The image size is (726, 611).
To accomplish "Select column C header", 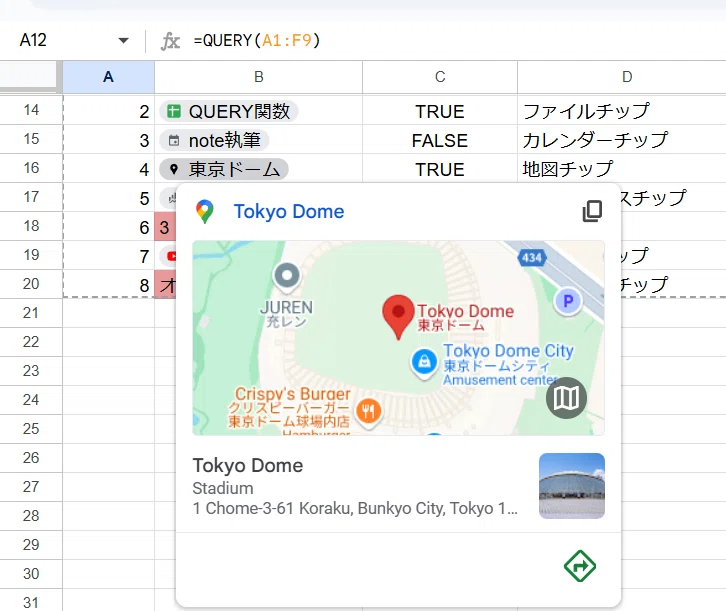I will tap(440, 77).
